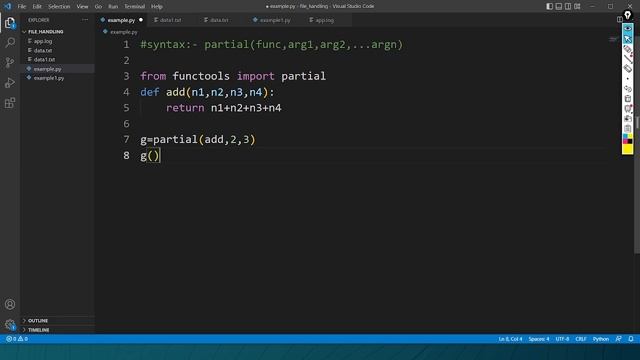Open Customize Layout icon in title bar
Viewport: 640px width, 360px height.
pos(577,6)
